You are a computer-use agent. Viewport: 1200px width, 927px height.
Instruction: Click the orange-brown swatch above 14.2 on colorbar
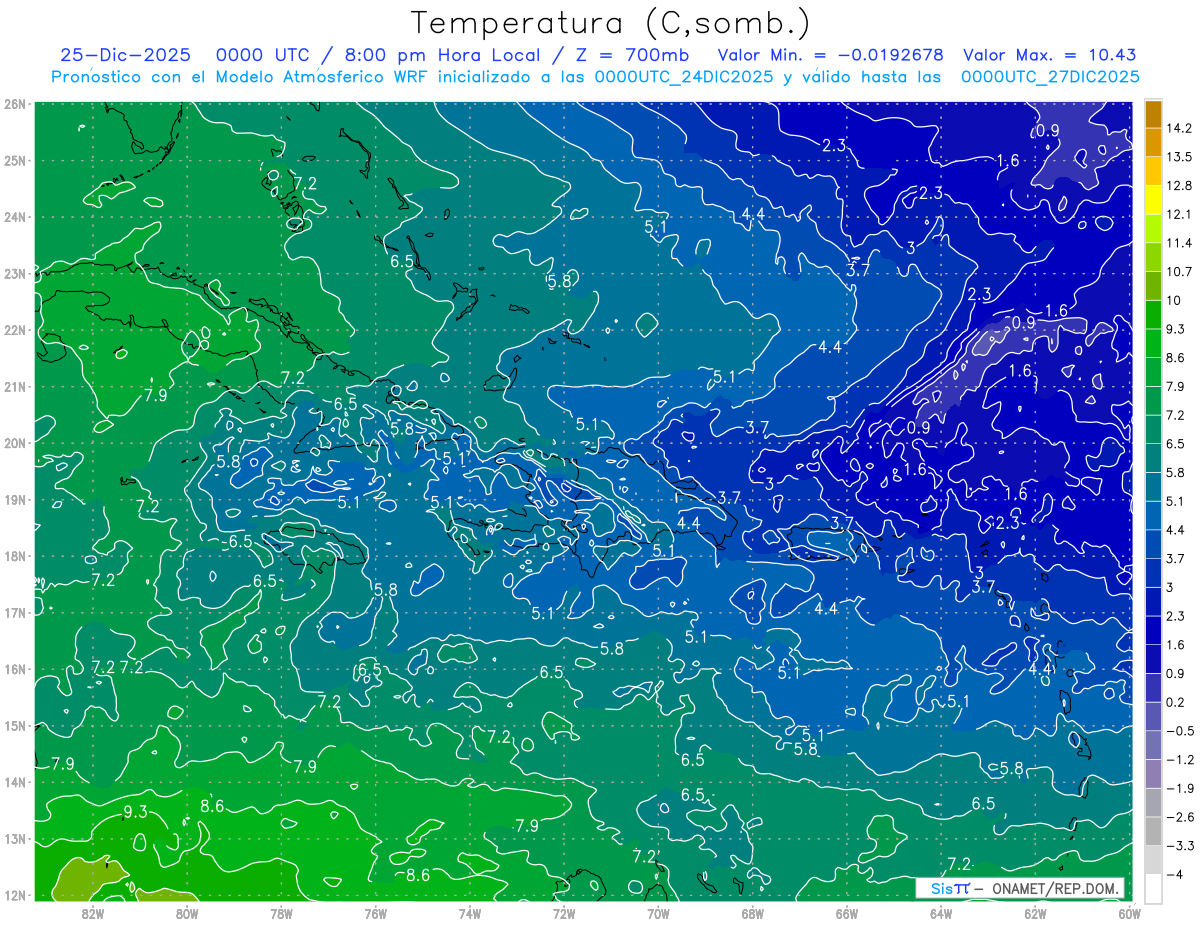coord(1153,113)
